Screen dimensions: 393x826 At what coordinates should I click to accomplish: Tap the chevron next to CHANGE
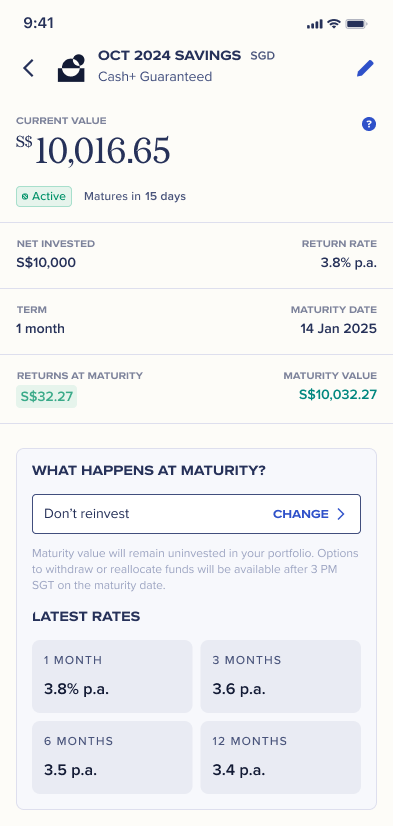[341, 514]
